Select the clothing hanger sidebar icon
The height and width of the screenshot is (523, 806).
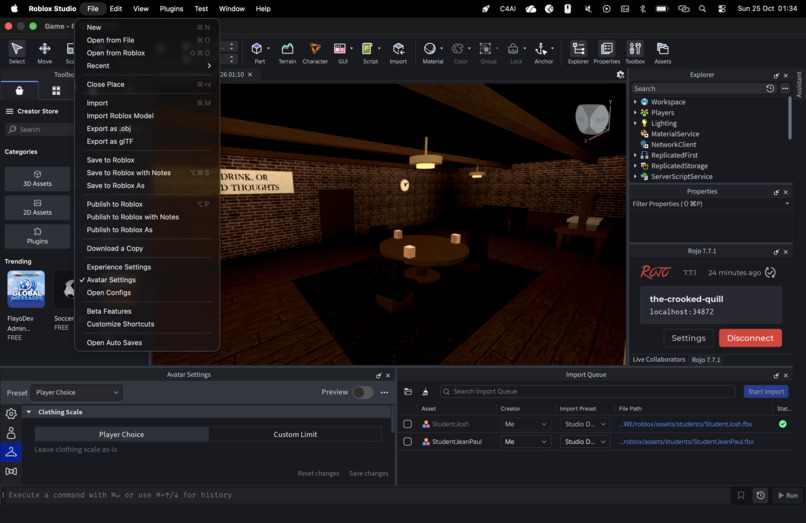tap(11, 452)
